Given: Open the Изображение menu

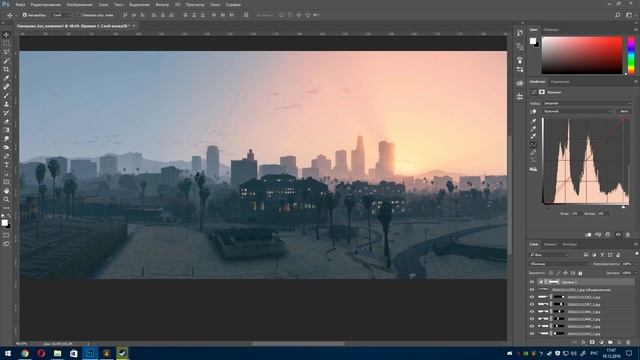Looking at the screenshot, I should 79,4.
